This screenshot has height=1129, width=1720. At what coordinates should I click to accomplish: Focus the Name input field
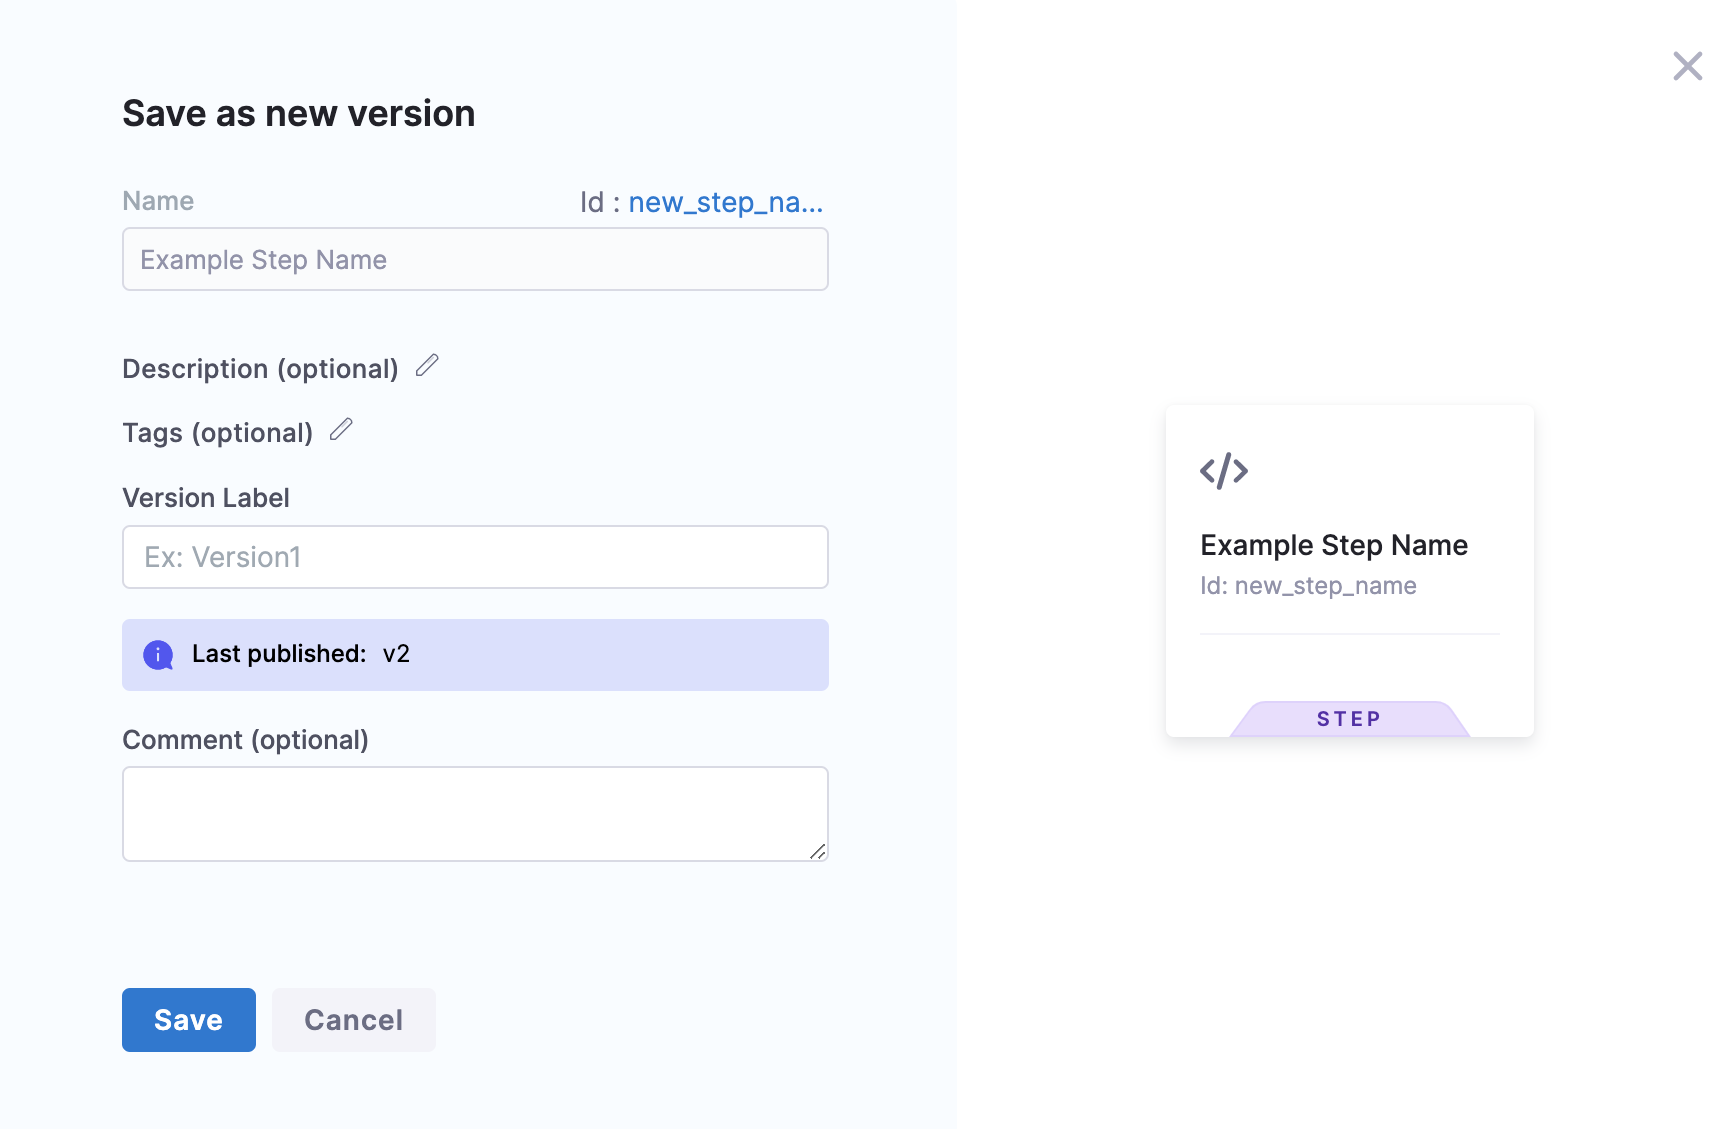tap(475, 260)
